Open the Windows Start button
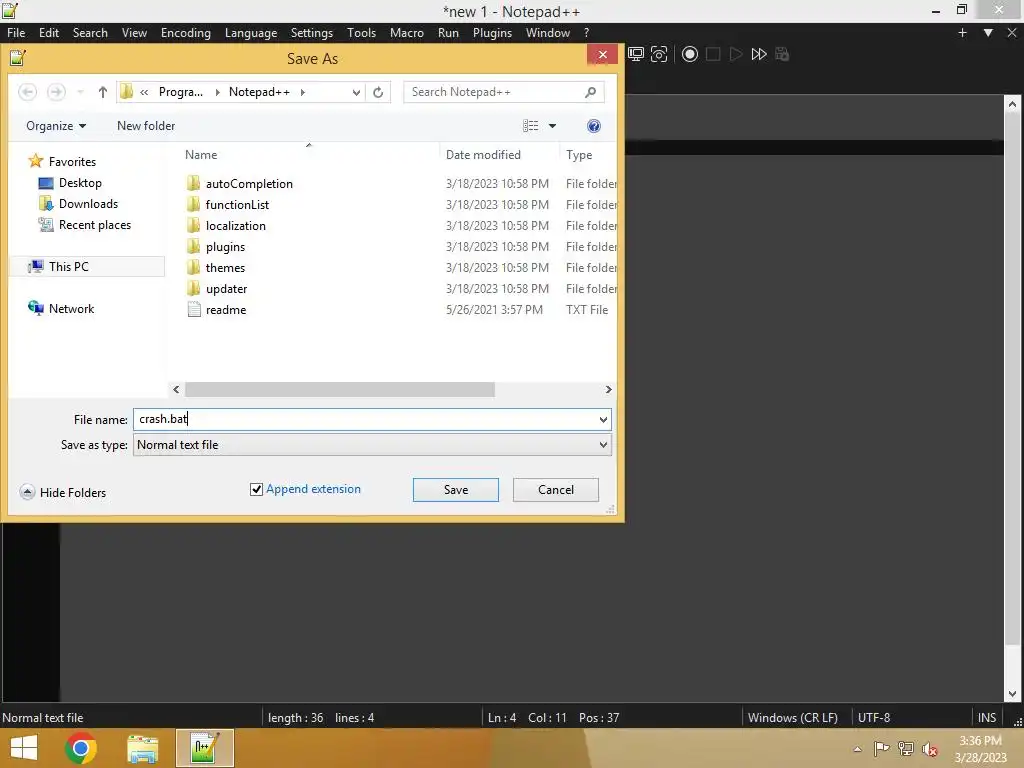The image size is (1024, 768). click(x=24, y=748)
